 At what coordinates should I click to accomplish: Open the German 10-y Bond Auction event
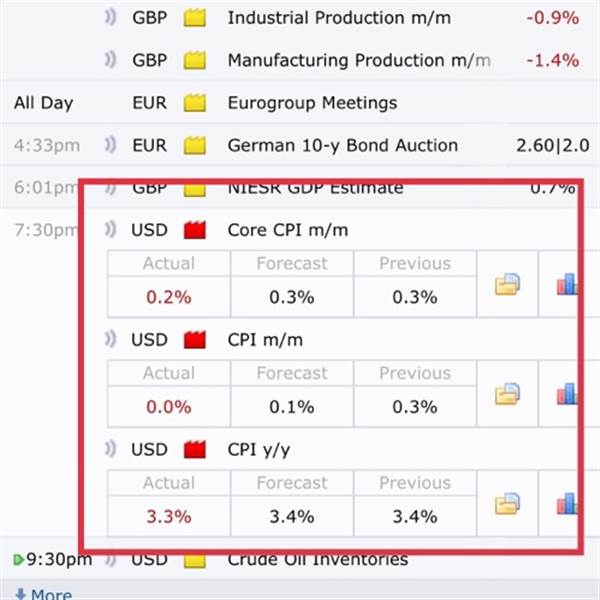pyautogui.click(x=342, y=146)
